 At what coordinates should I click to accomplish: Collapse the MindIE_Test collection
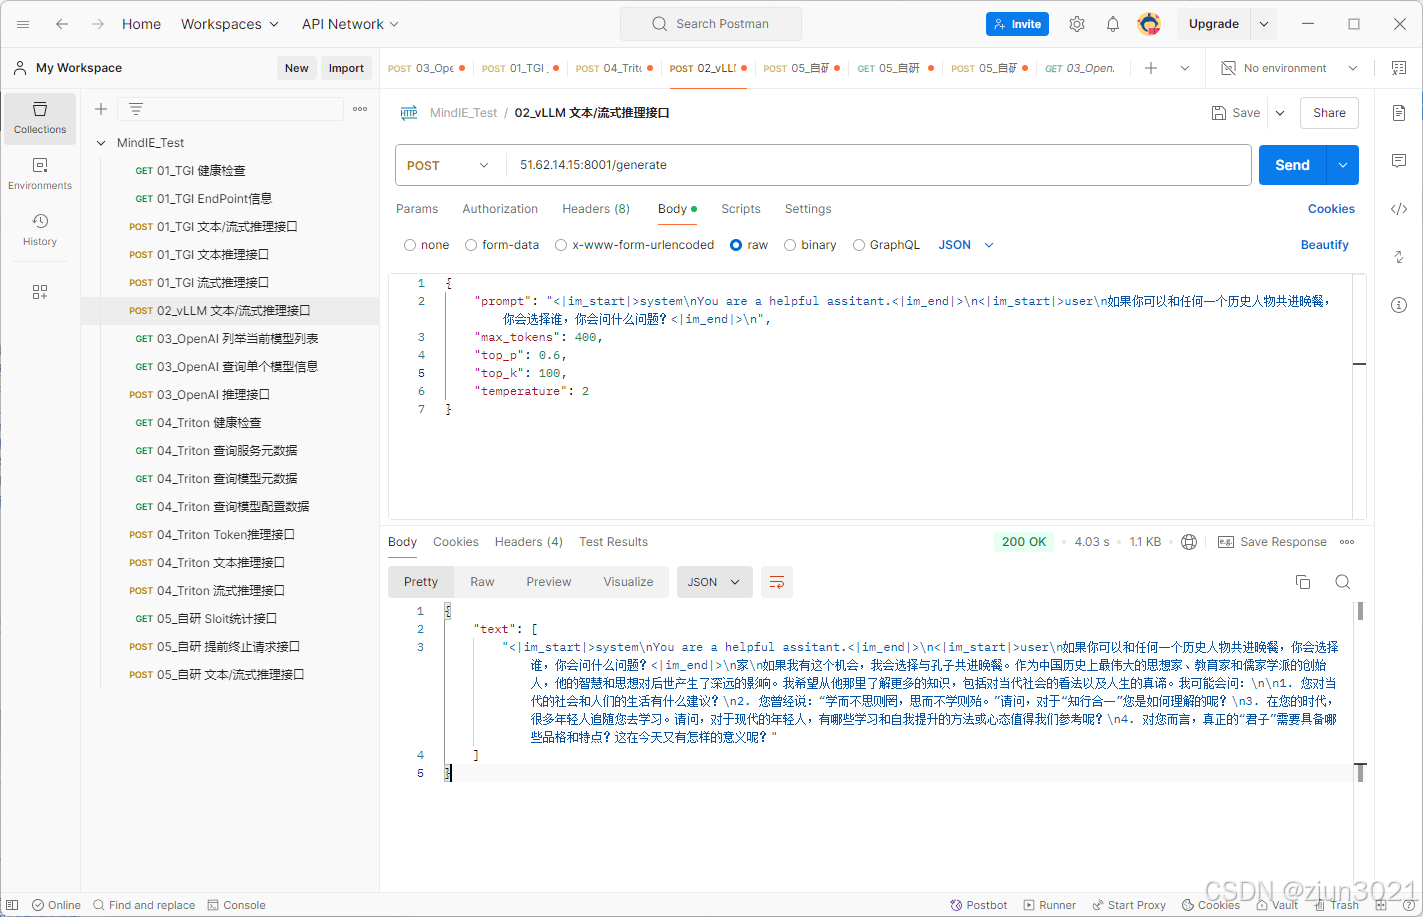click(101, 143)
